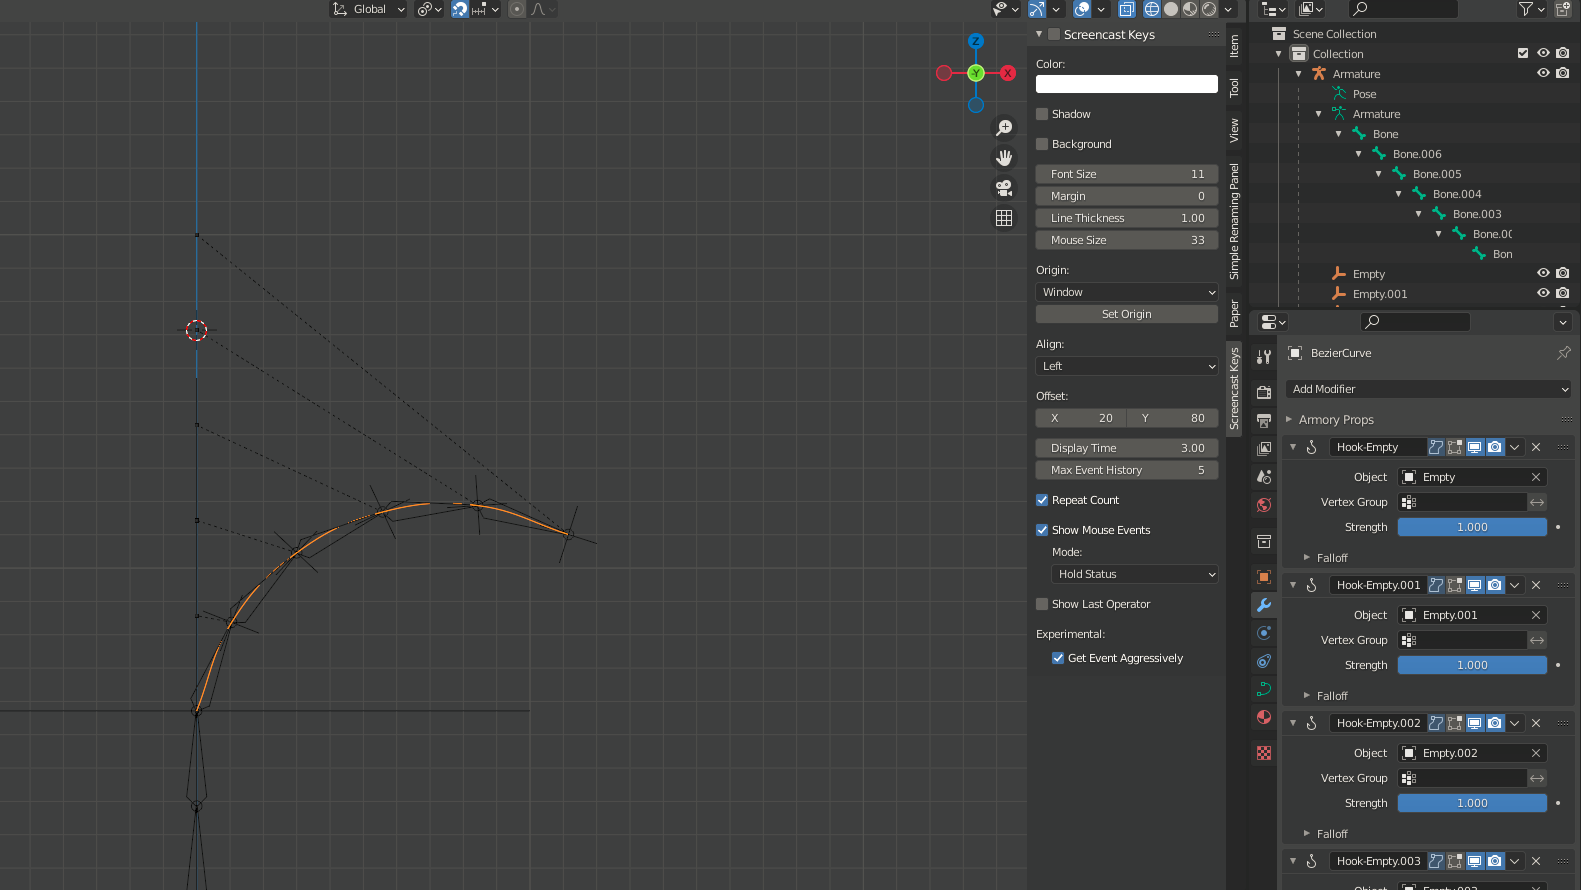
Task: Open Simple Renaming Panel sidebar tab
Action: 1234,221
